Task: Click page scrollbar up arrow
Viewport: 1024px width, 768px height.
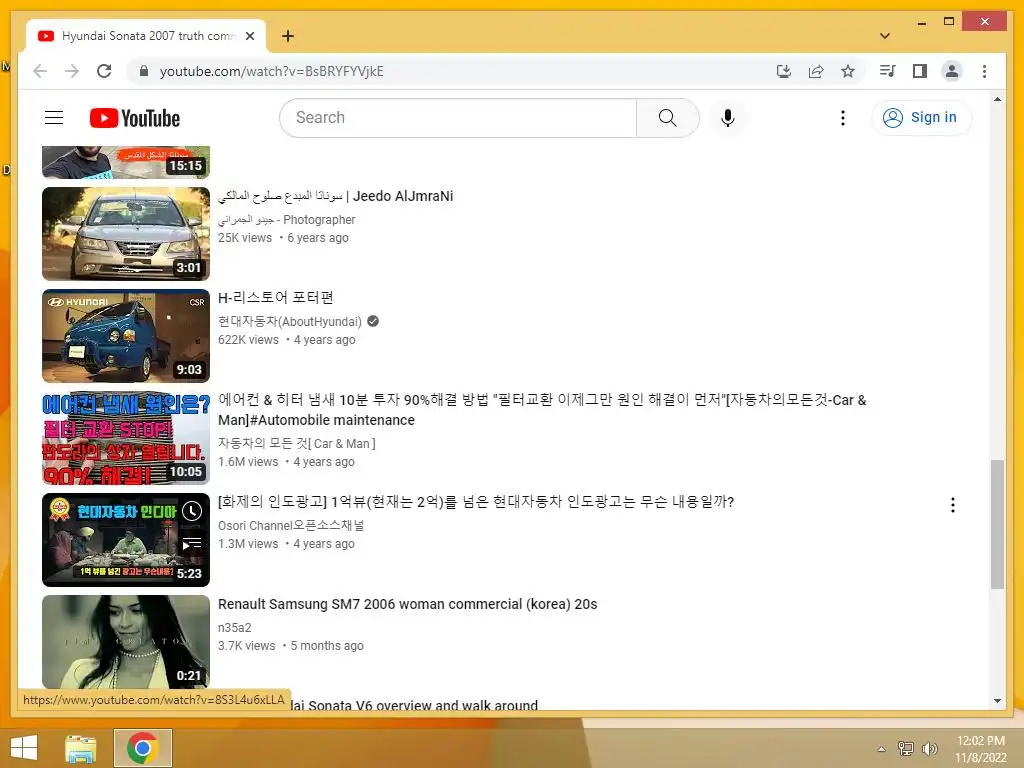Action: point(997,99)
